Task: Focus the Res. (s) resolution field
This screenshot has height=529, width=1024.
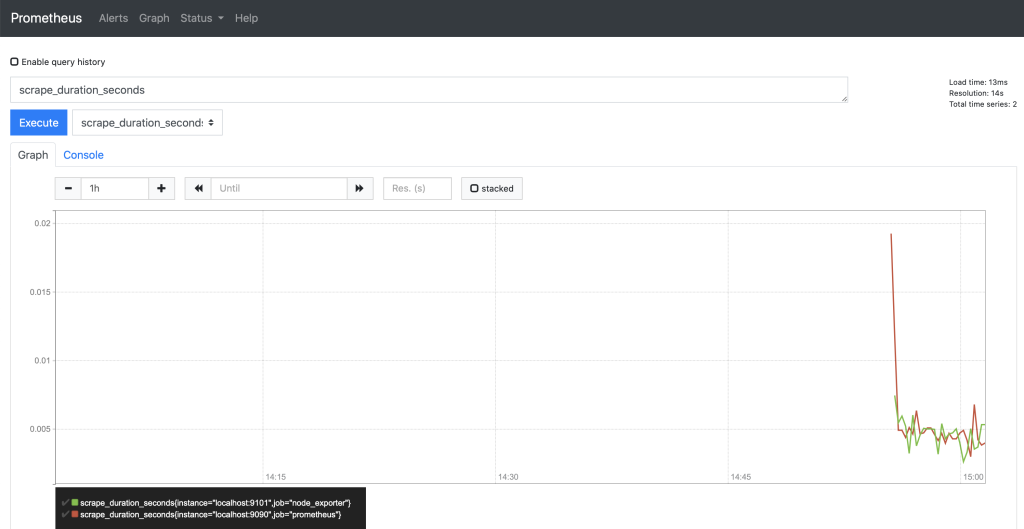Action: [x=417, y=188]
